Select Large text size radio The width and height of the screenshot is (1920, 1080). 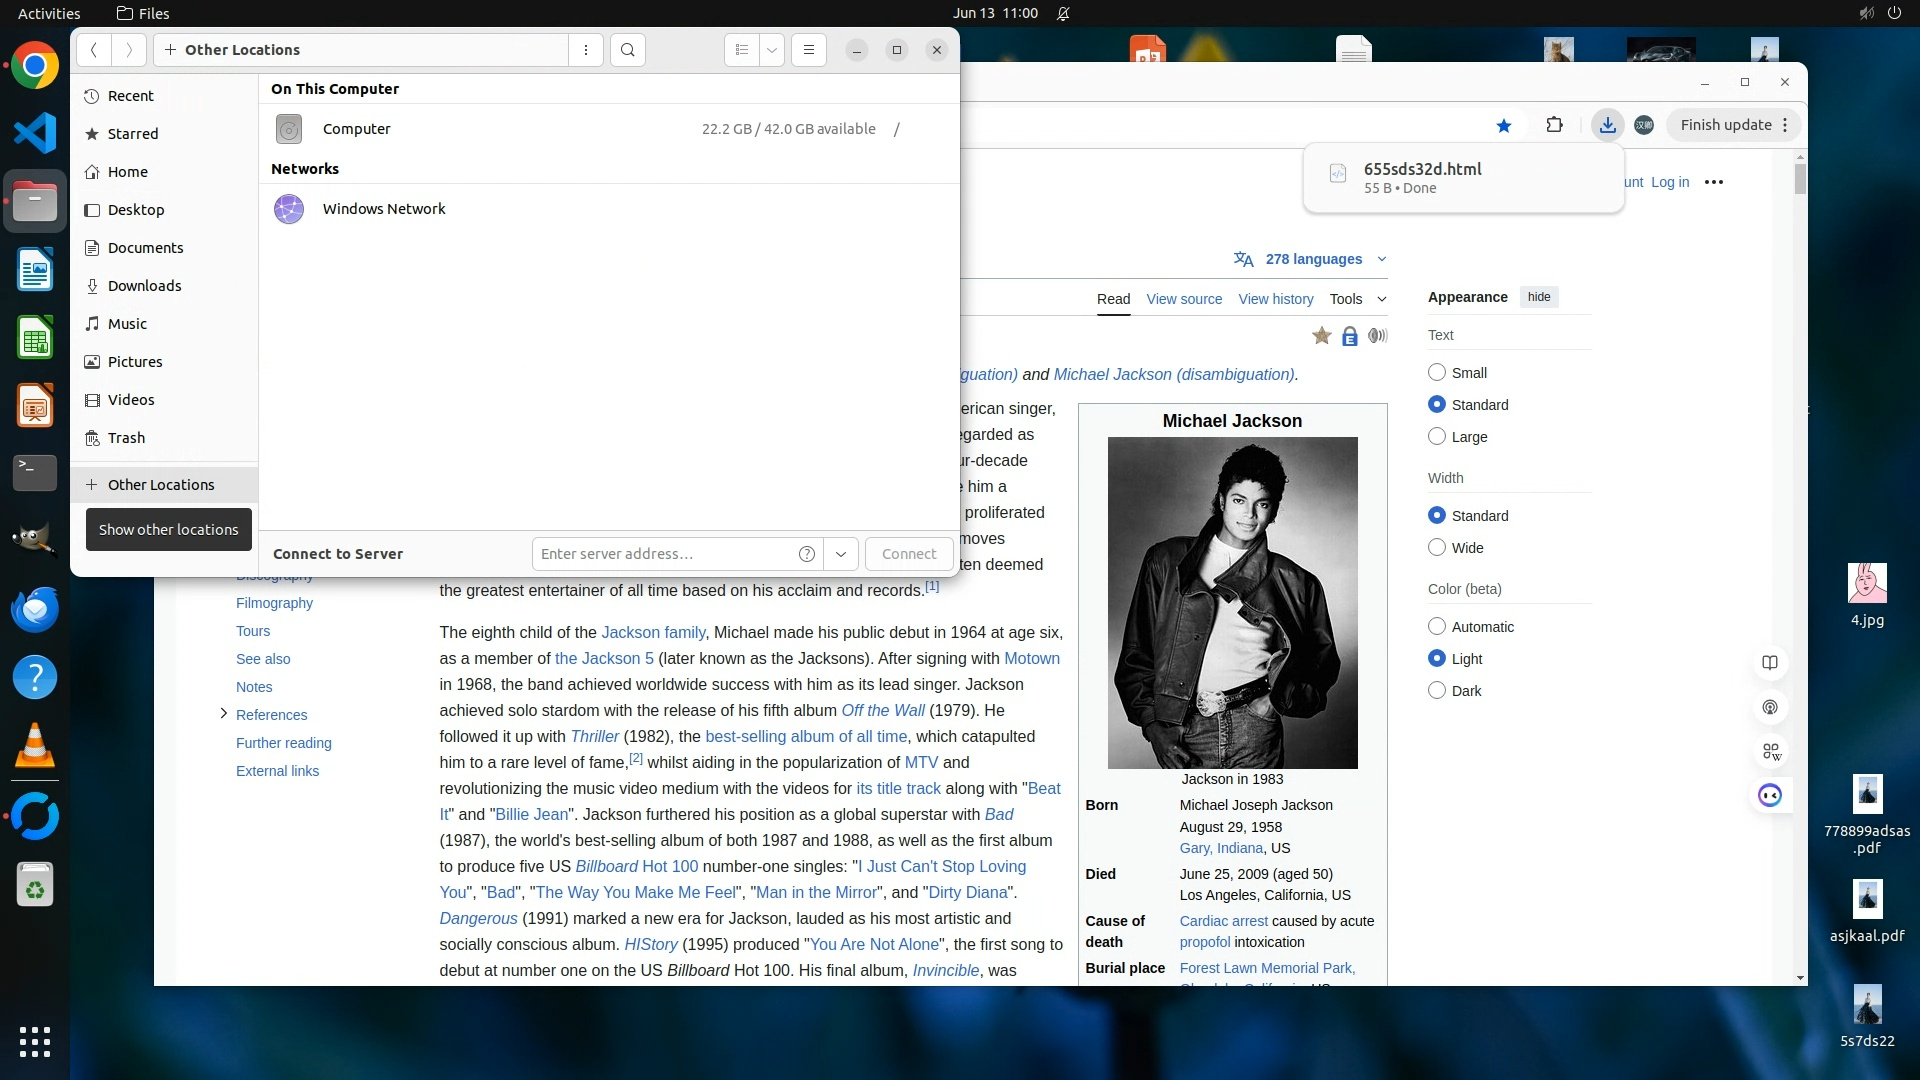[x=1437, y=436]
